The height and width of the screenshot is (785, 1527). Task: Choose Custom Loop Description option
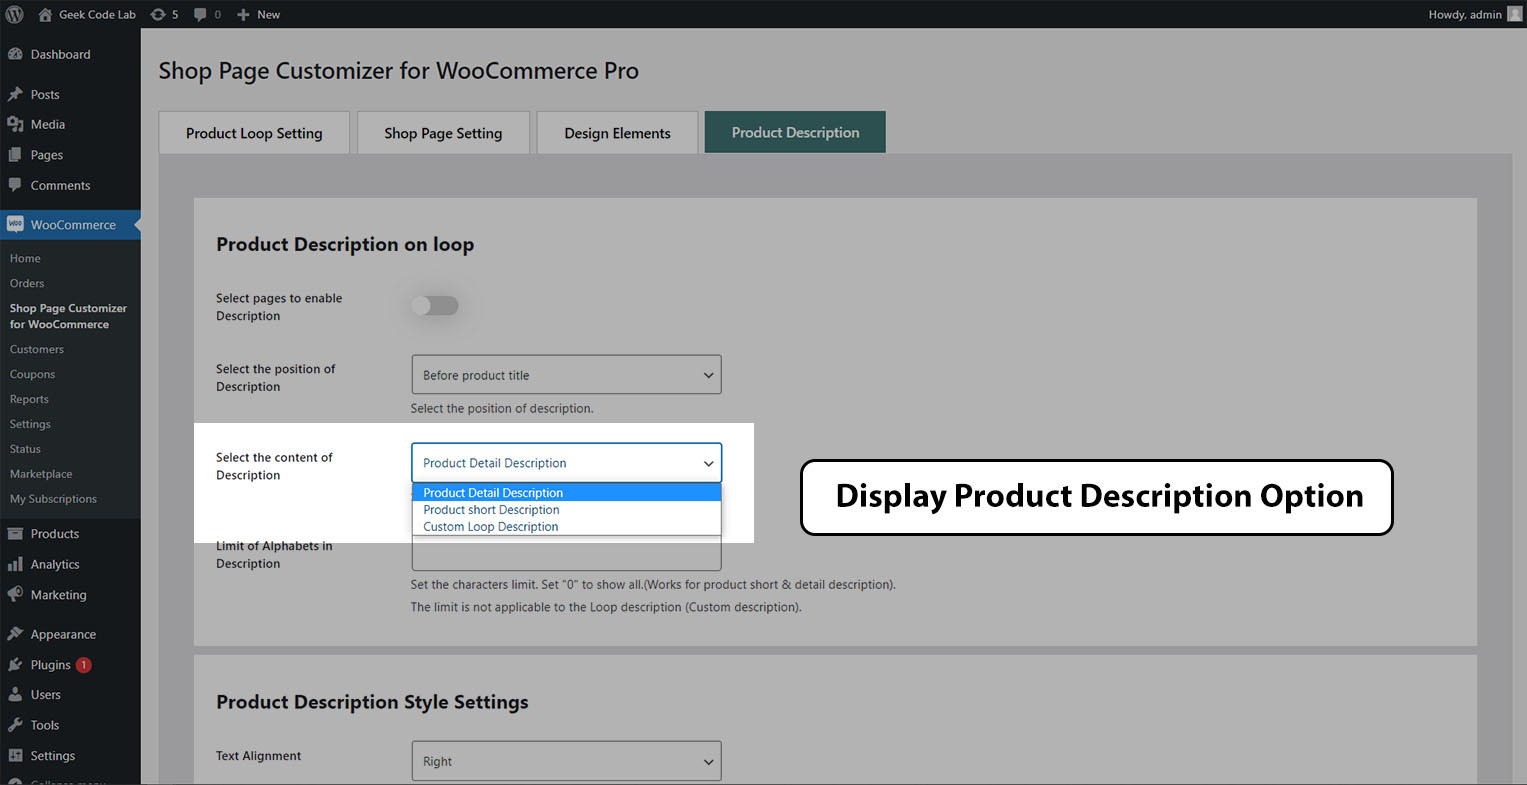pos(566,527)
